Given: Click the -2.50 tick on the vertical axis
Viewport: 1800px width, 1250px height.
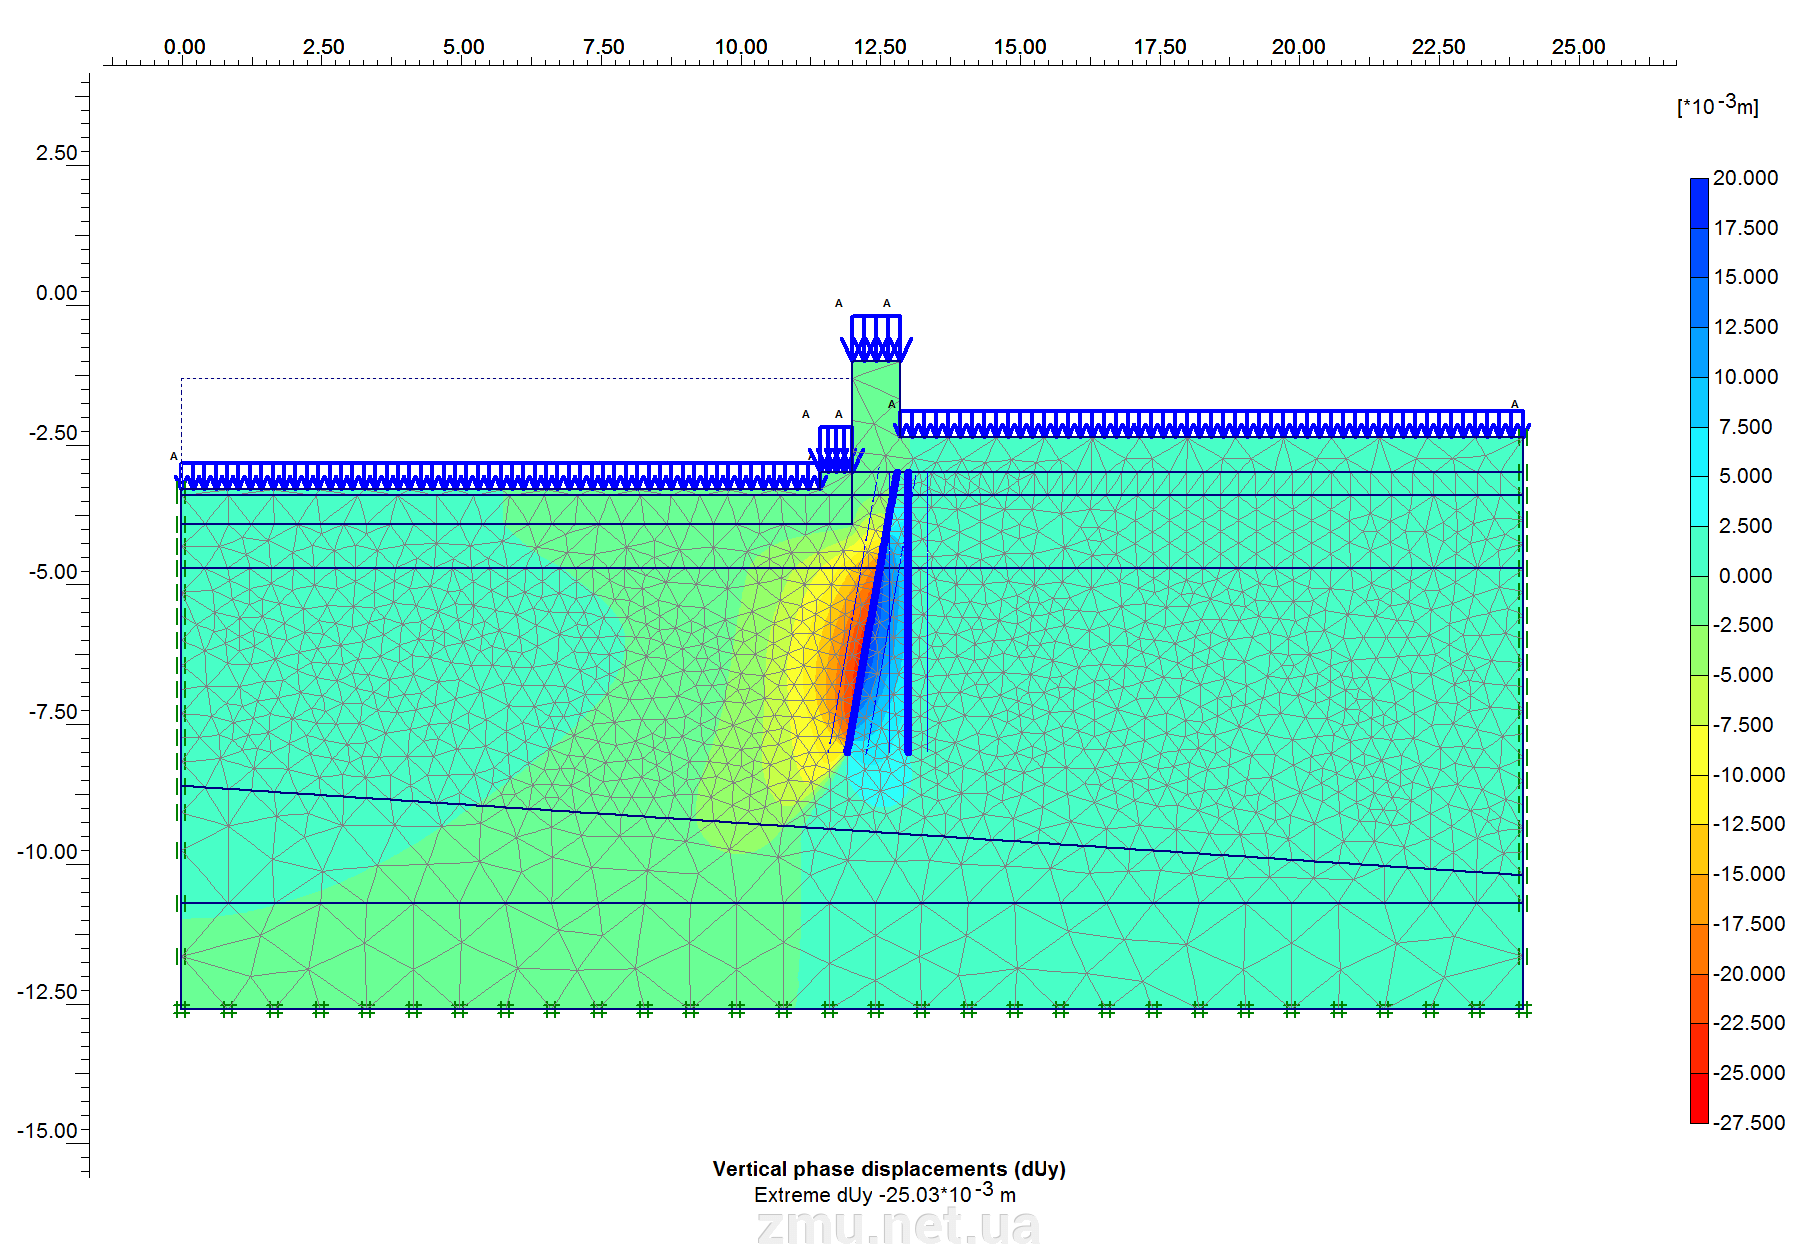Looking at the screenshot, I should (x=53, y=433).
